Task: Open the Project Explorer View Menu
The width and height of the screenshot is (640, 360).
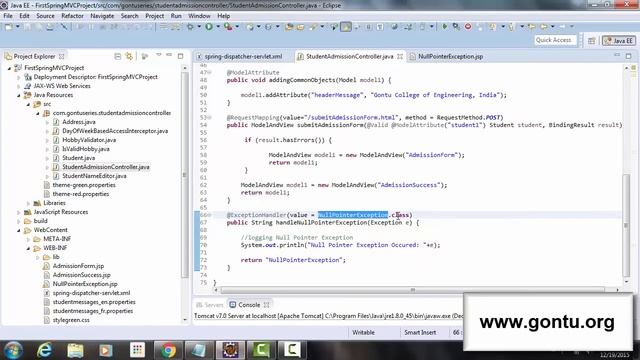Action: point(158,56)
